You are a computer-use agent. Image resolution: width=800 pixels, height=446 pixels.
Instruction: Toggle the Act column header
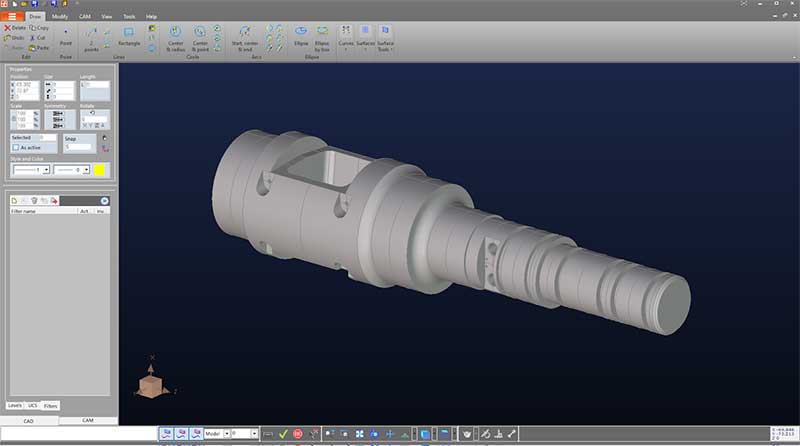84,211
